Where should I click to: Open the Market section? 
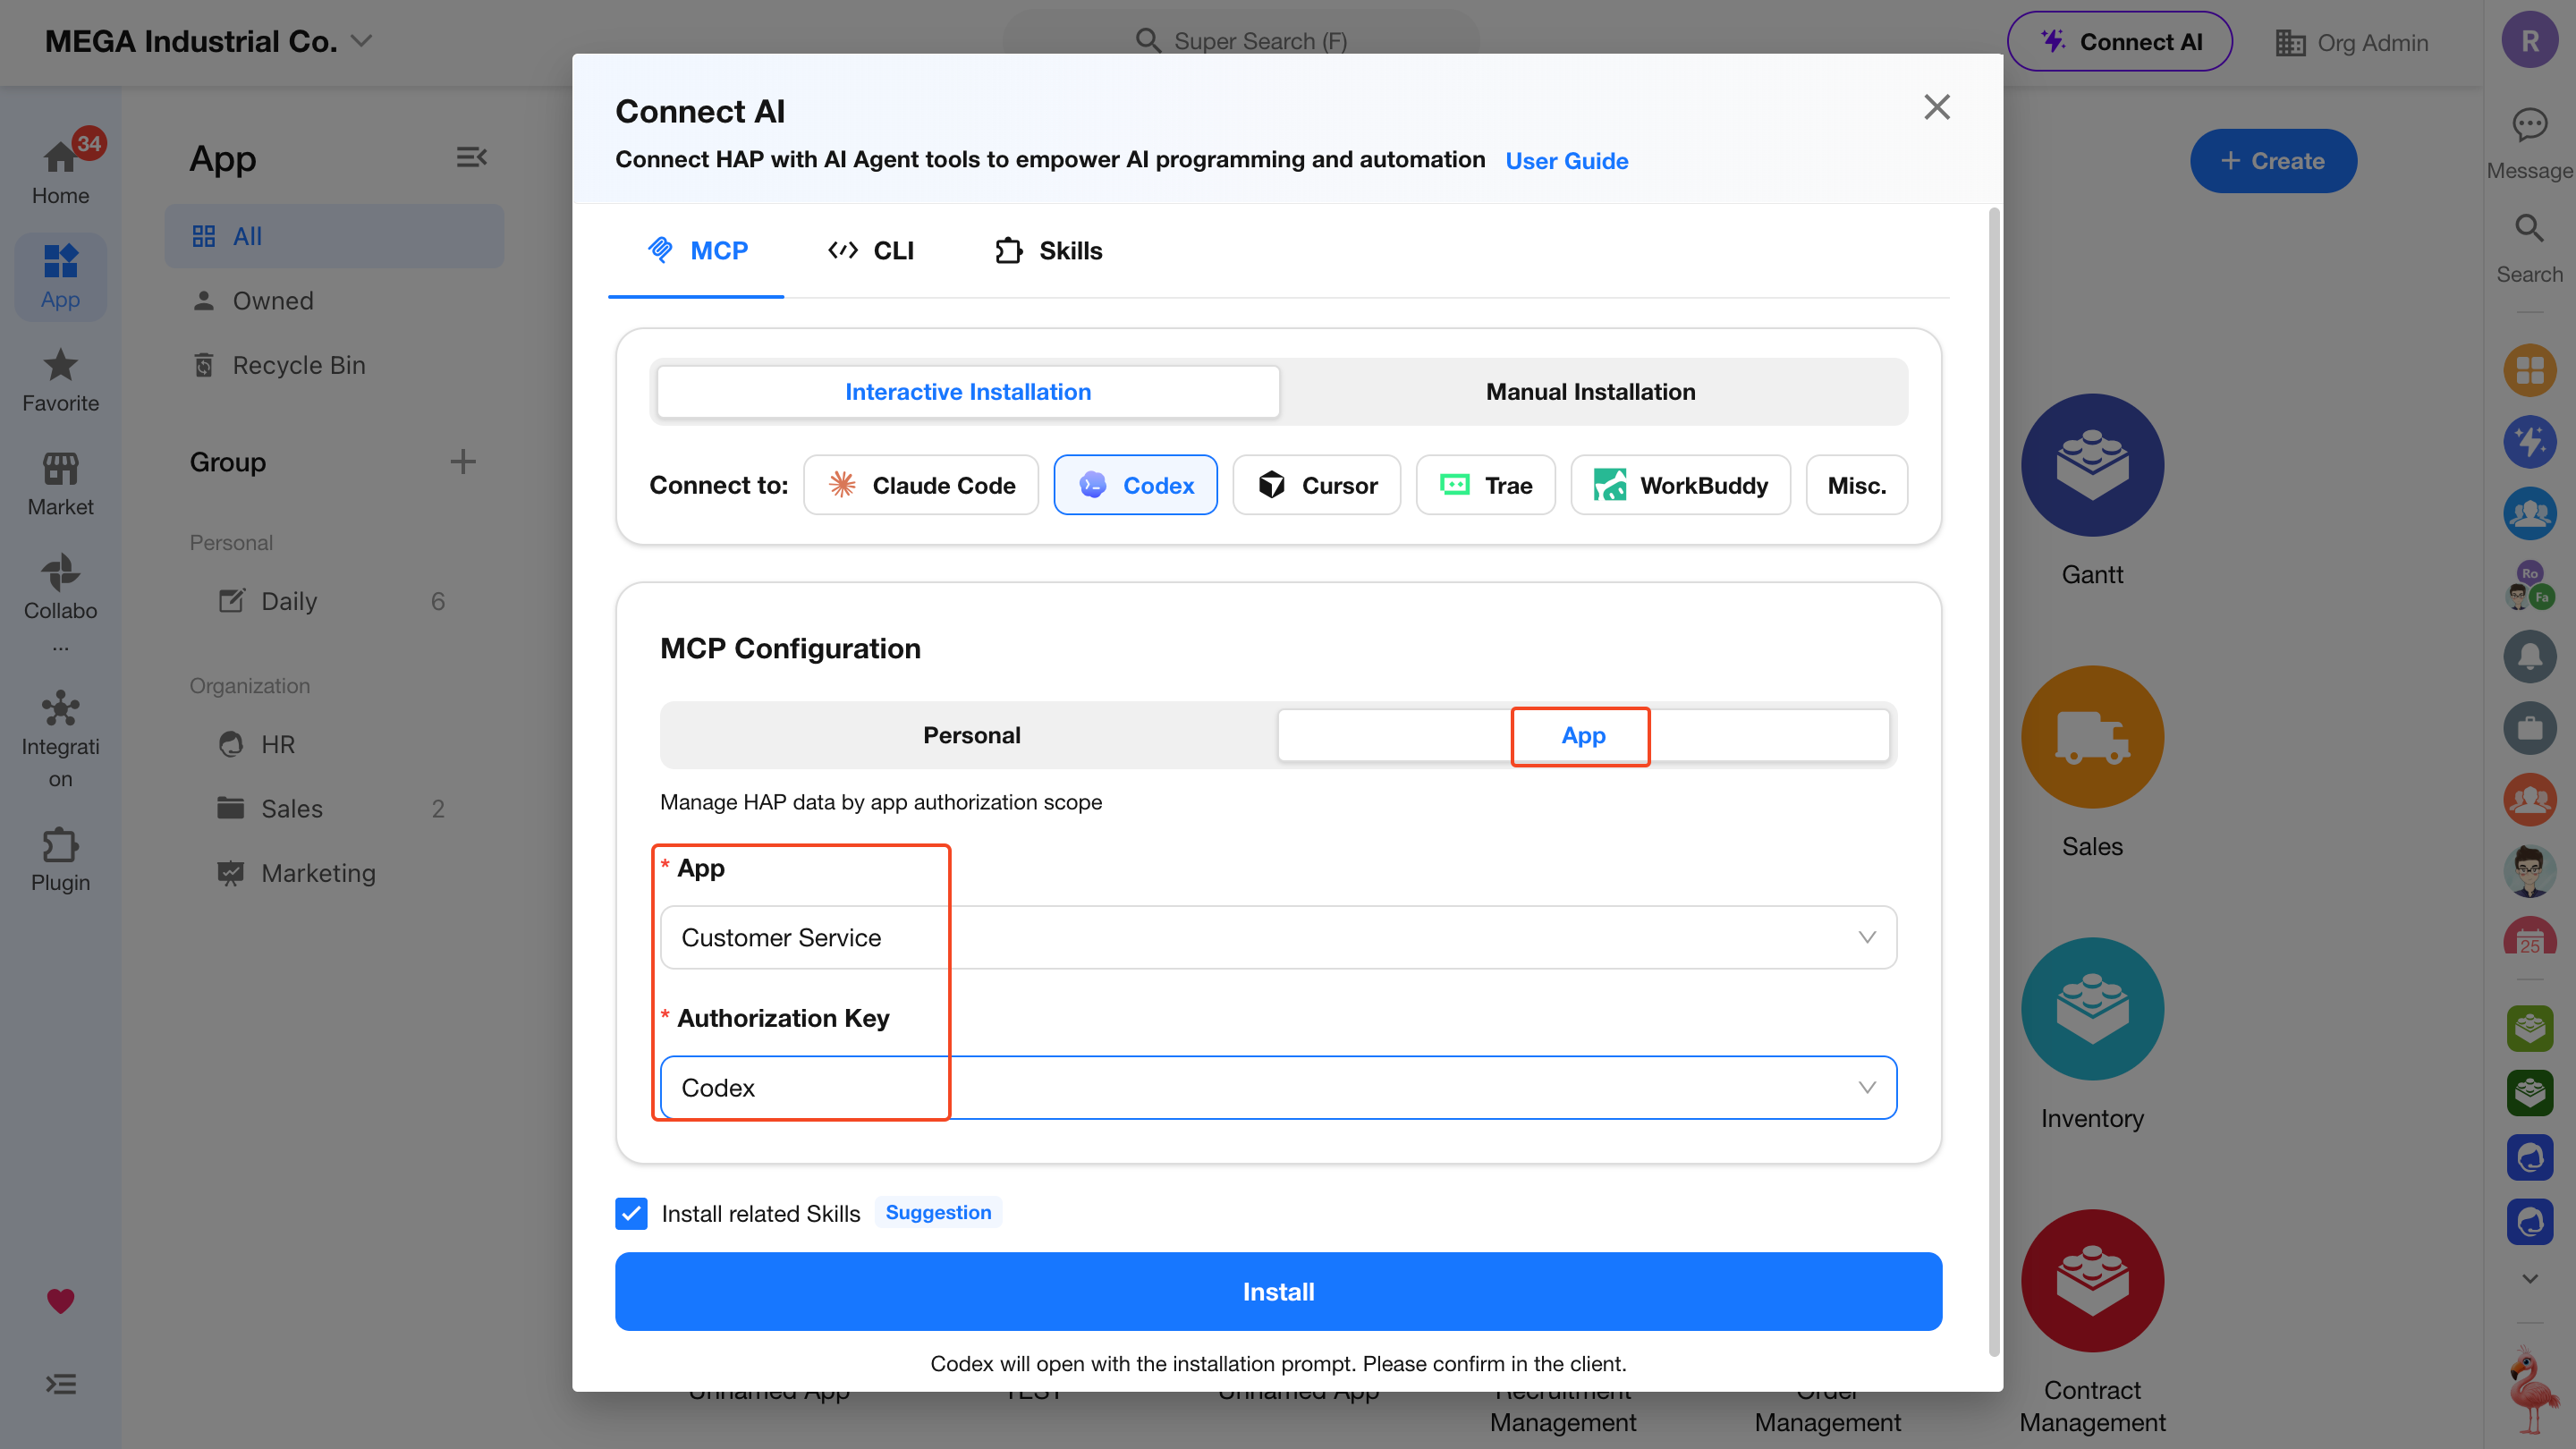point(60,484)
